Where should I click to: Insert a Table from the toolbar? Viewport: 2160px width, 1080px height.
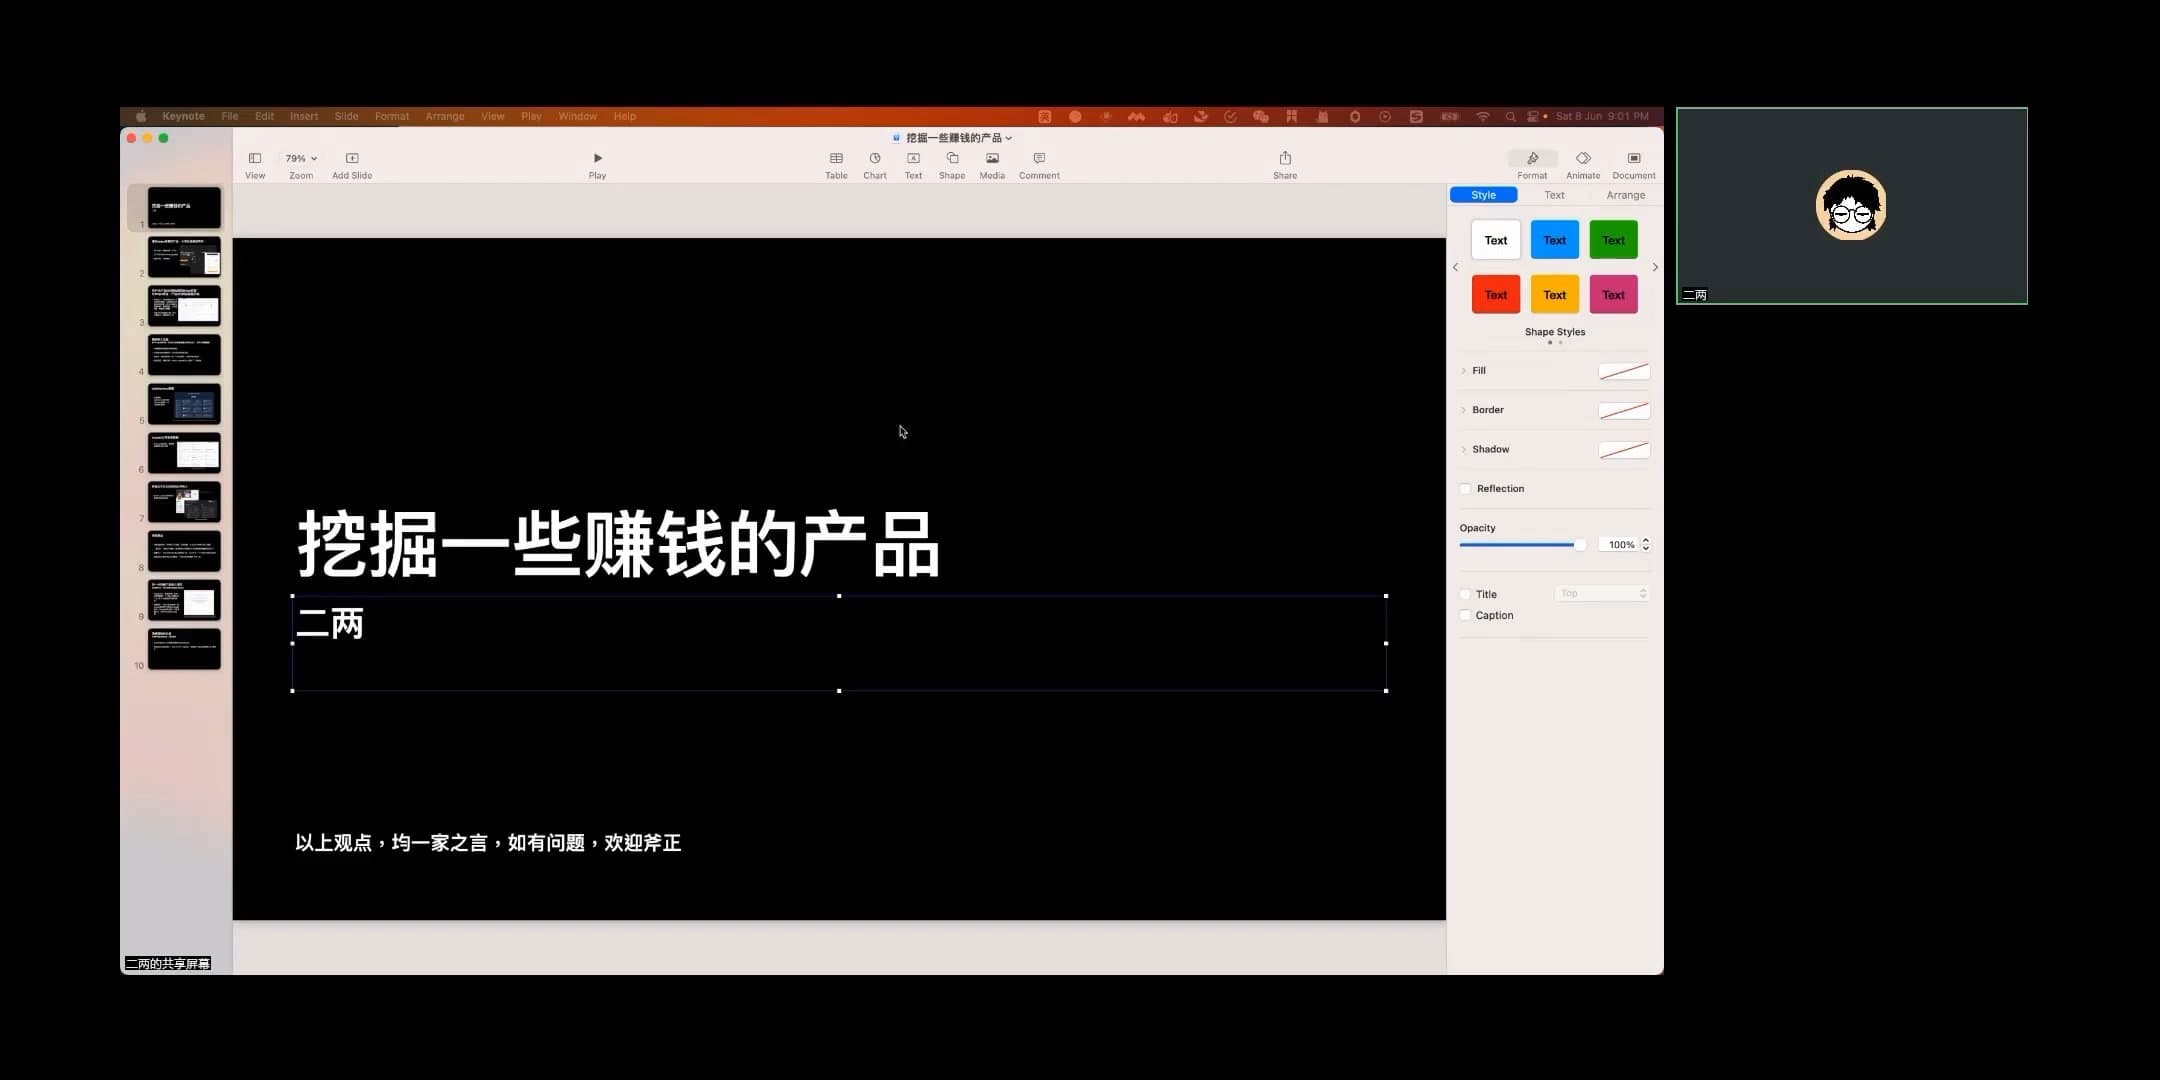pos(836,163)
